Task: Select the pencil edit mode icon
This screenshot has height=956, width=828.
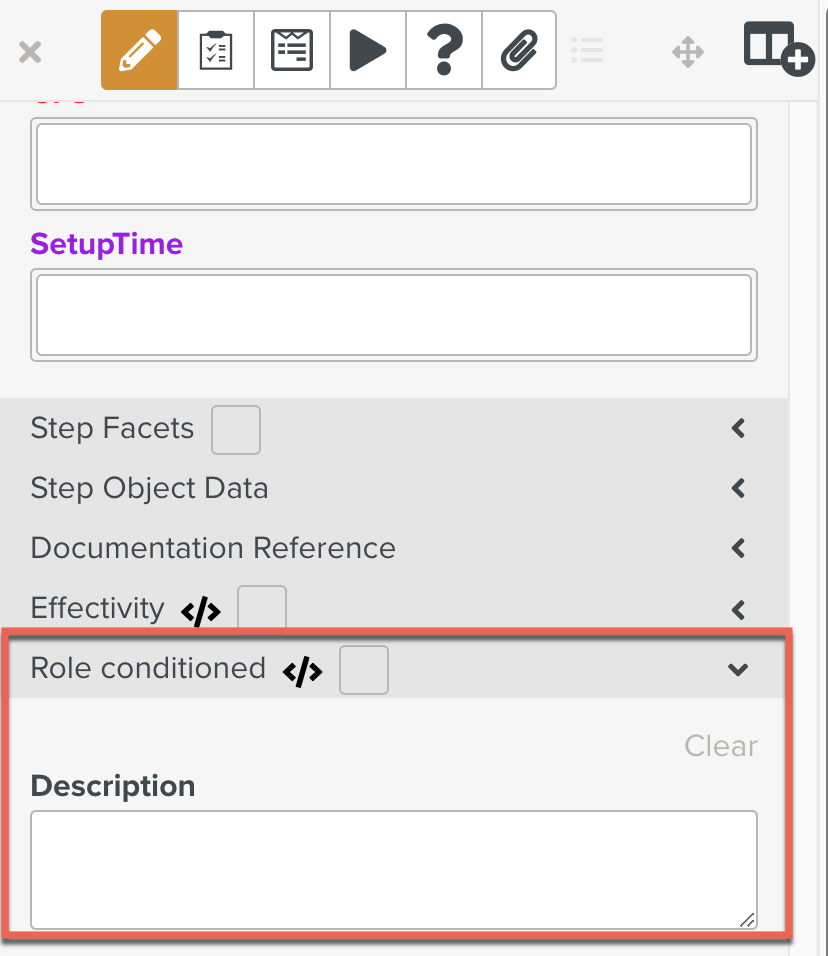Action: coord(140,51)
